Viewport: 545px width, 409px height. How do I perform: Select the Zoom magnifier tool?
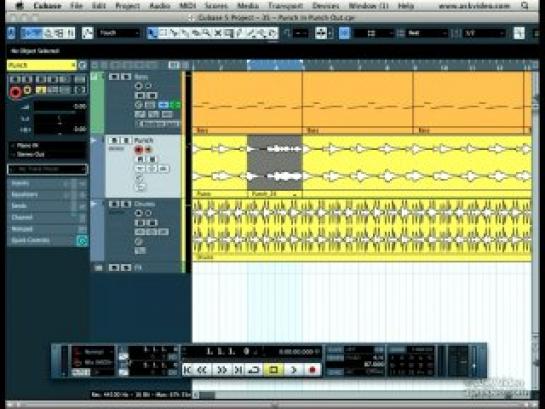tap(206, 33)
